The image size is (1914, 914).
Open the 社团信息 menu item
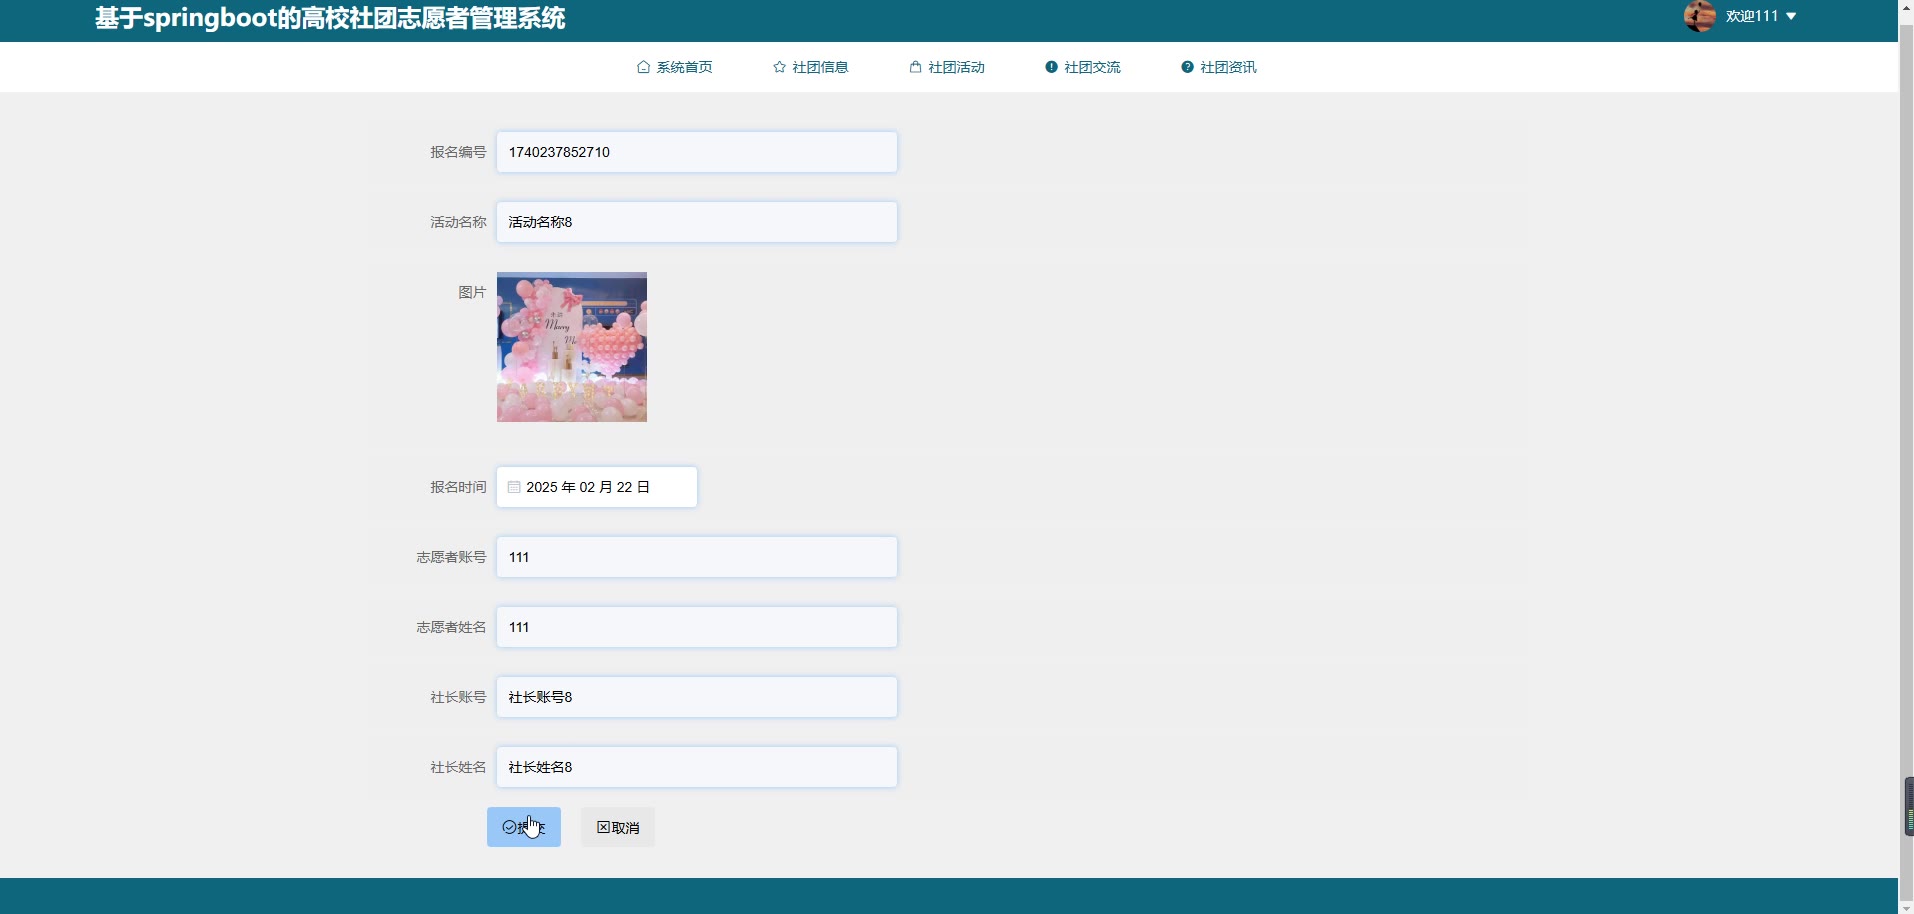[x=811, y=67]
